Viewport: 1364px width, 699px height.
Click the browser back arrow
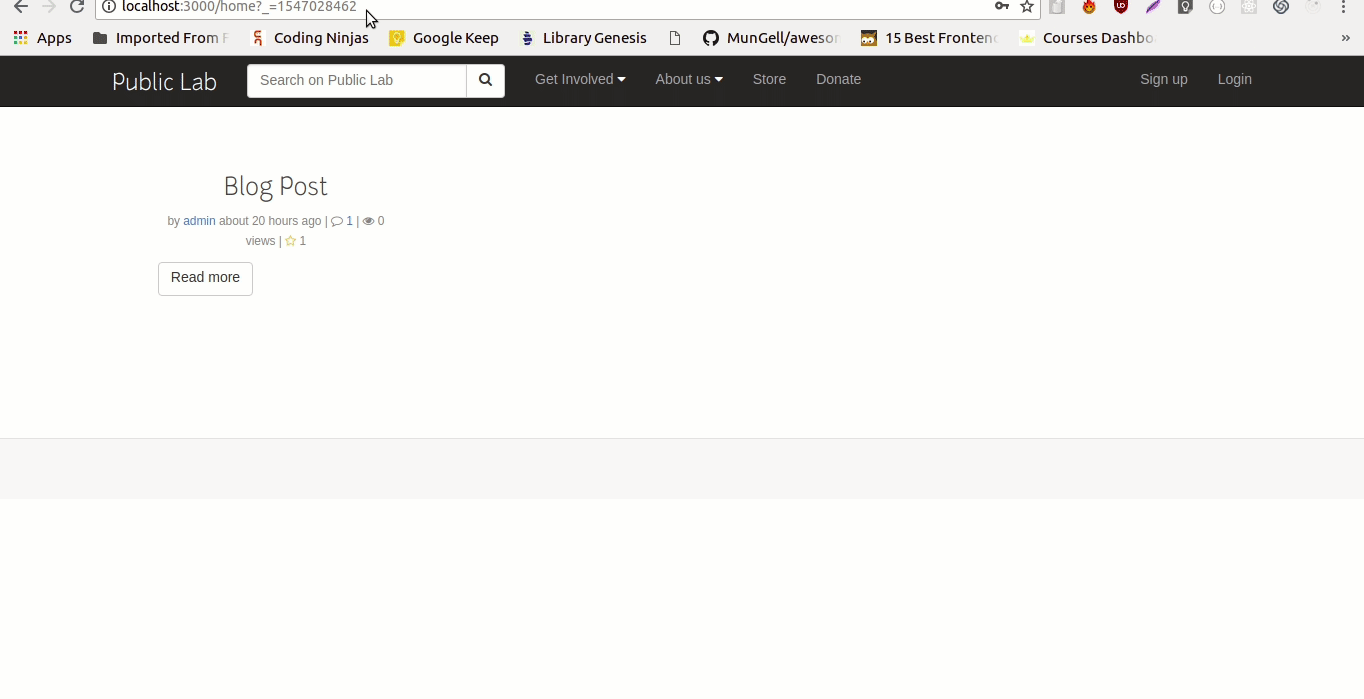(20, 7)
